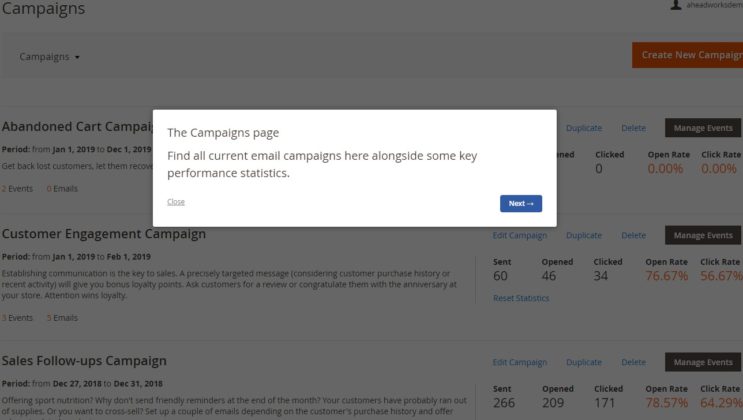The image size is (743, 420).
Task: Open the Sales Follow-ups Campaign title
Action: tap(84, 361)
